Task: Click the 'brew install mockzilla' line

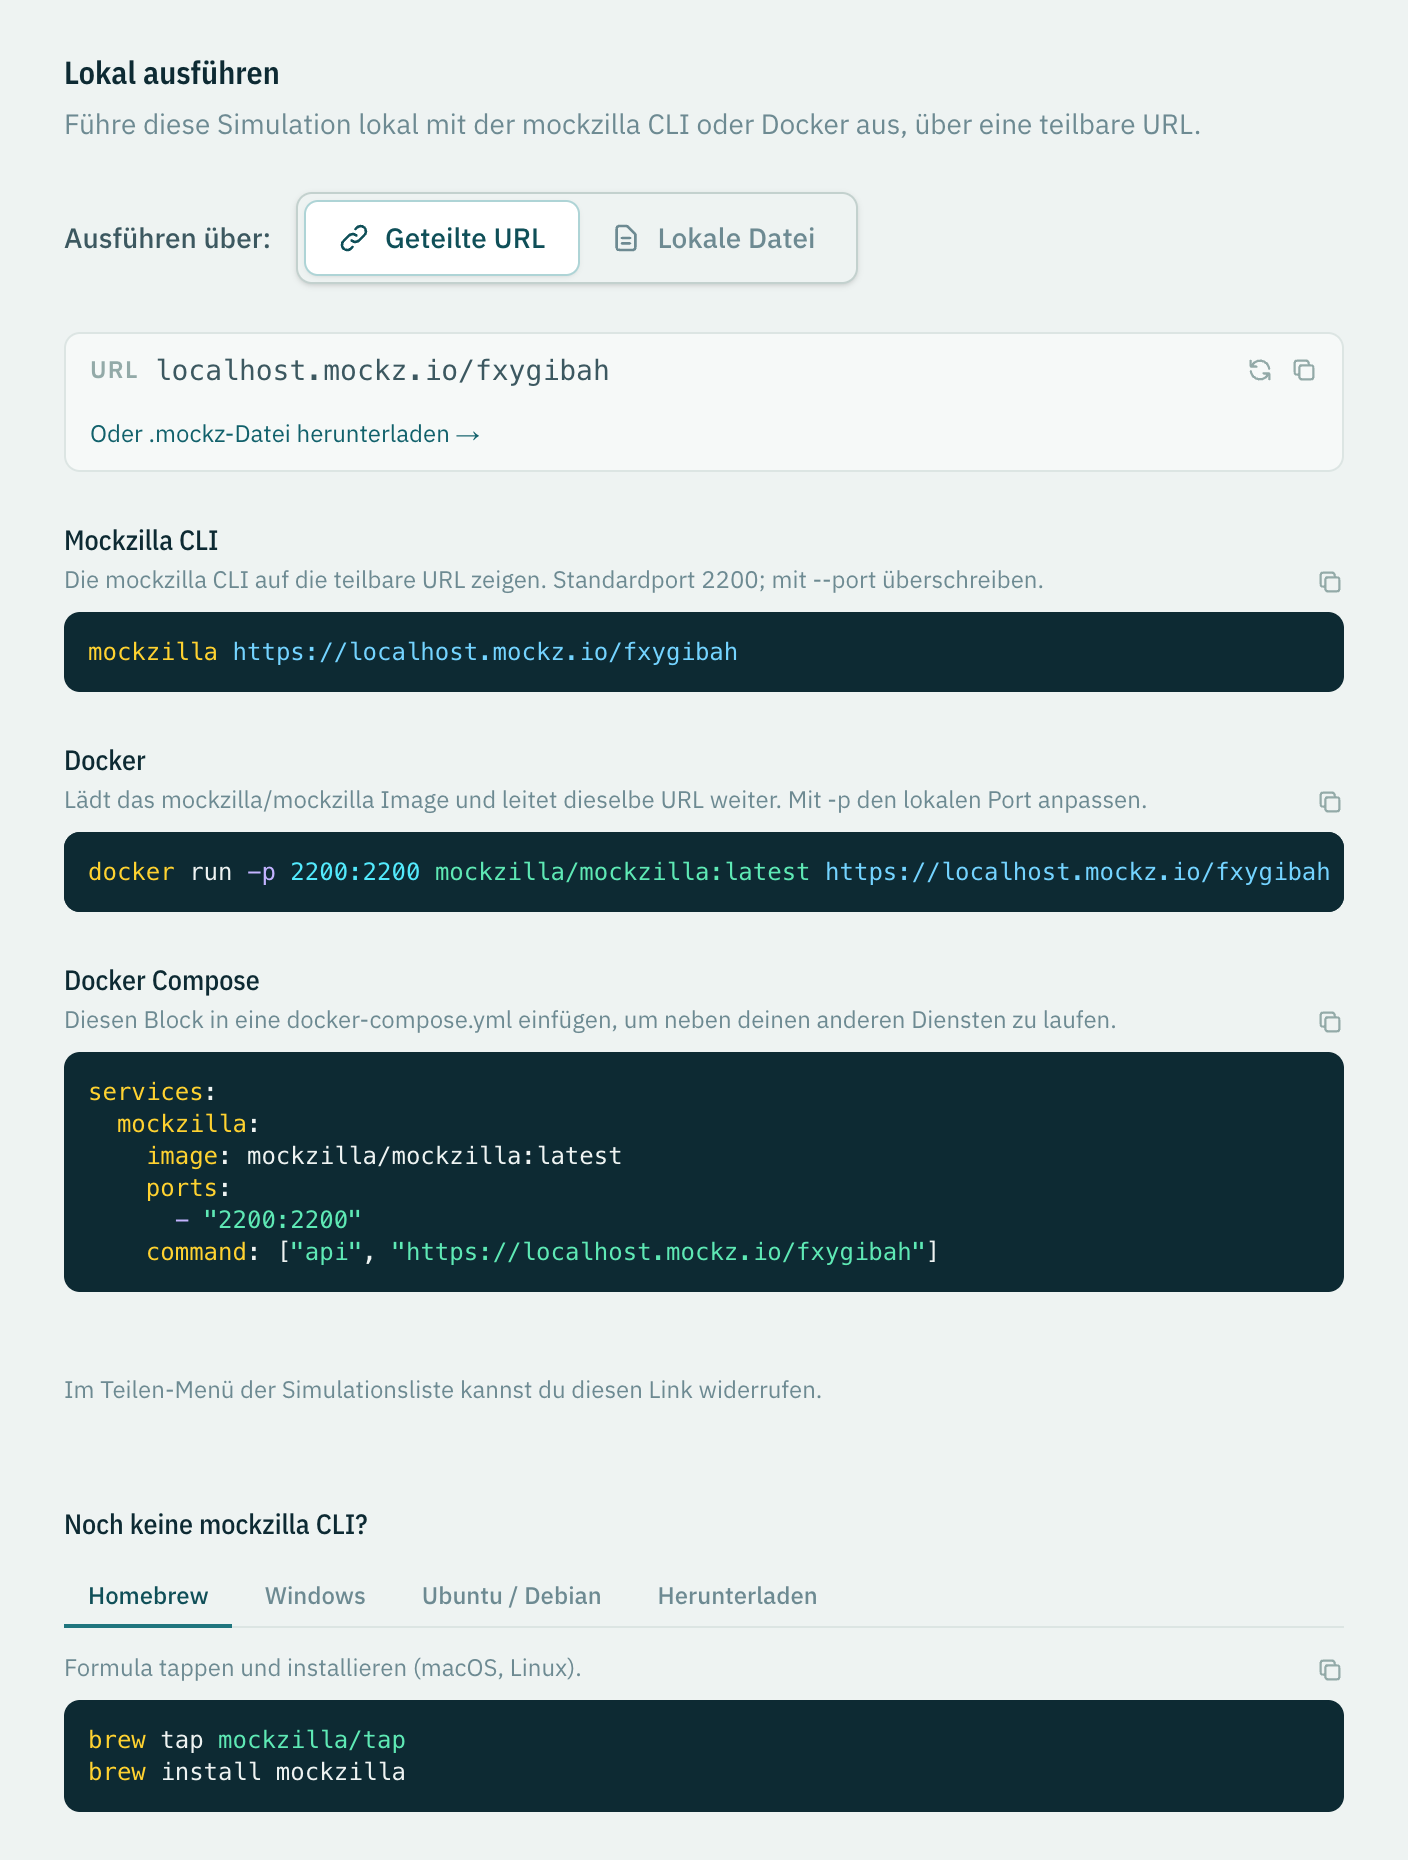Action: point(247,1772)
